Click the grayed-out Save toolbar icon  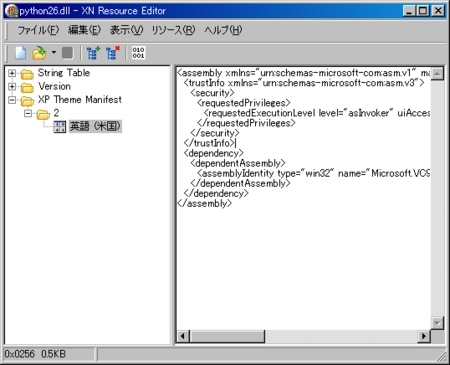68,53
